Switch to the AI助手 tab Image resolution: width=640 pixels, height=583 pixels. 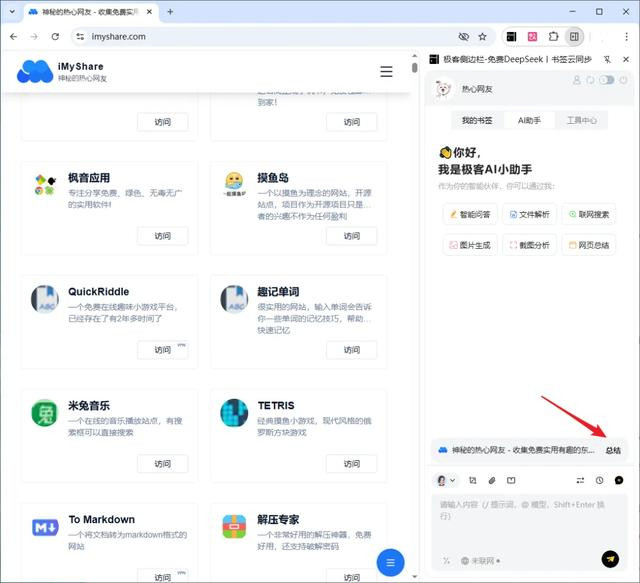pyautogui.click(x=529, y=120)
